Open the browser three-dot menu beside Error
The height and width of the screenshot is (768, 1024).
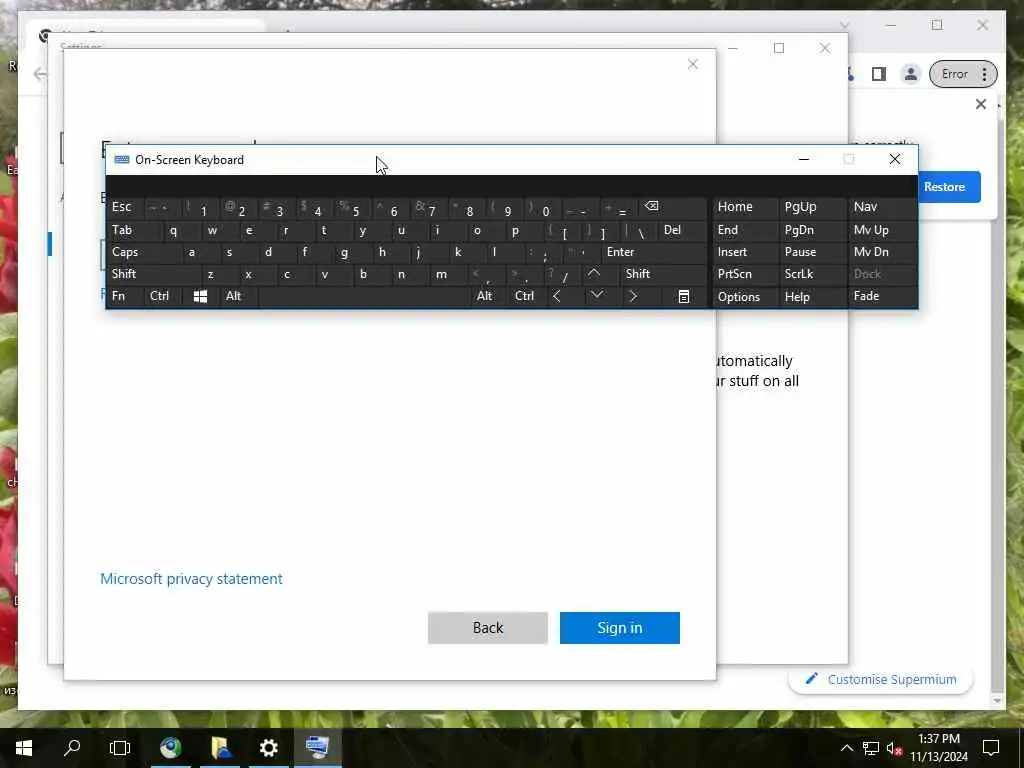(984, 74)
